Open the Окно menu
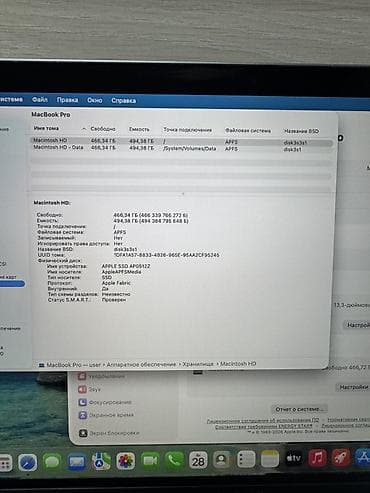Viewport: 370px width, 493px height. pyautogui.click(x=95, y=100)
